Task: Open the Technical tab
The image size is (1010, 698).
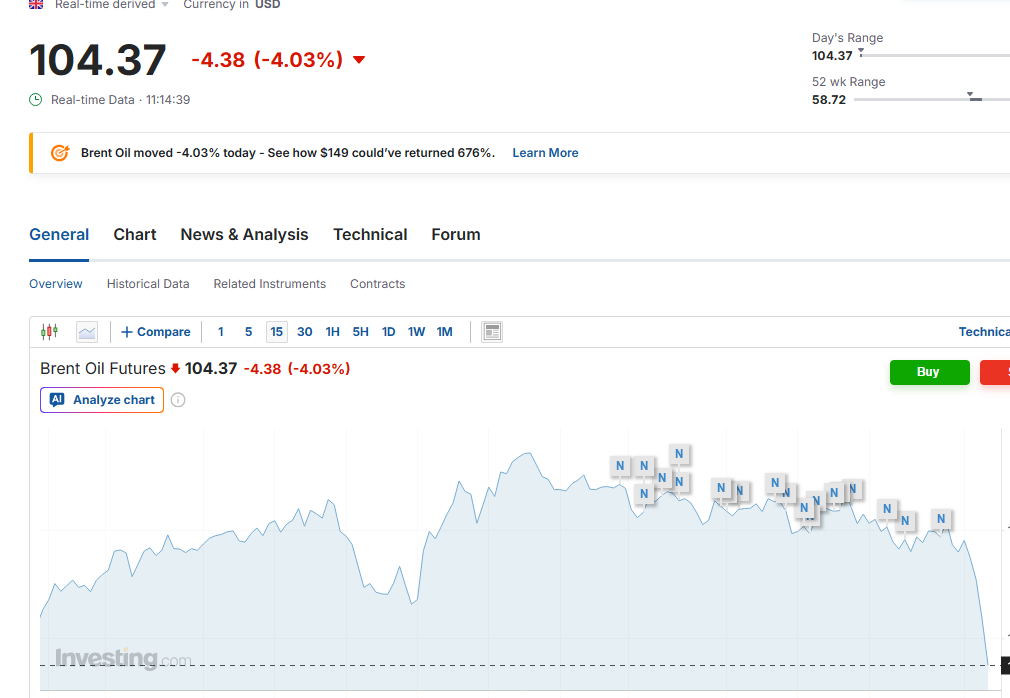Action: 370,234
